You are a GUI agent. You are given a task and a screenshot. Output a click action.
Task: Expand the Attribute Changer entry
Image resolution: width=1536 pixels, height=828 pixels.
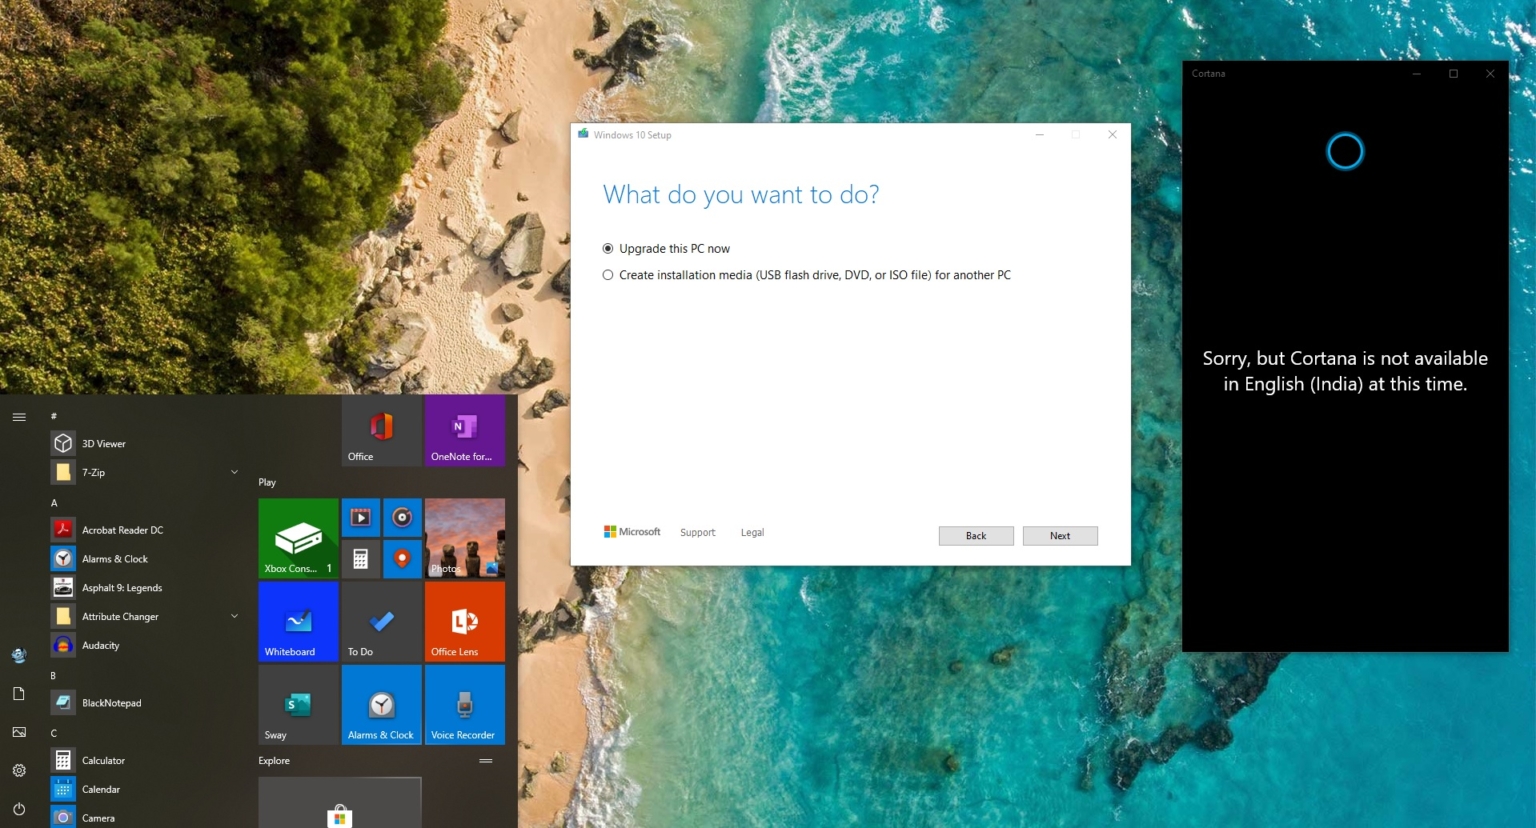point(234,616)
